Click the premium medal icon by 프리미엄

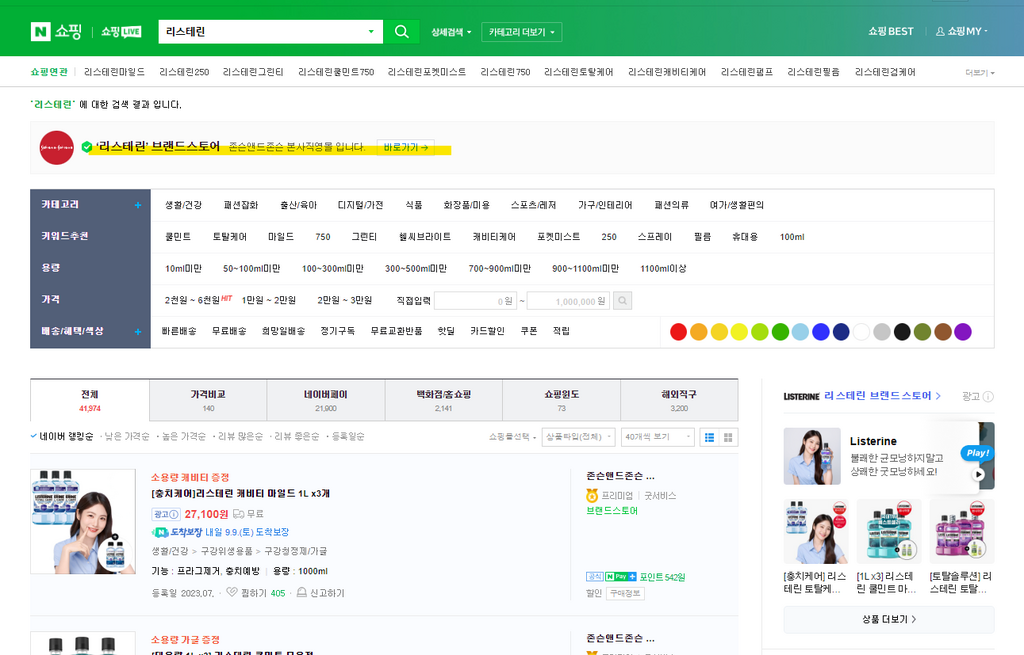tap(592, 496)
